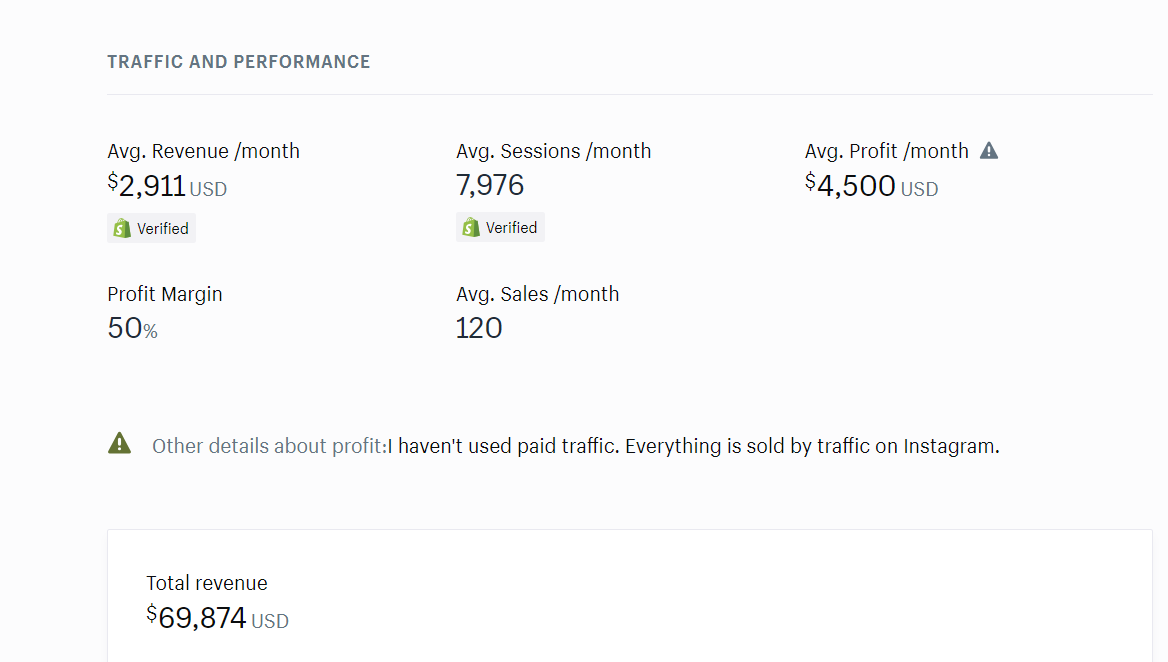Click the Traffic and Performance heading

238,62
